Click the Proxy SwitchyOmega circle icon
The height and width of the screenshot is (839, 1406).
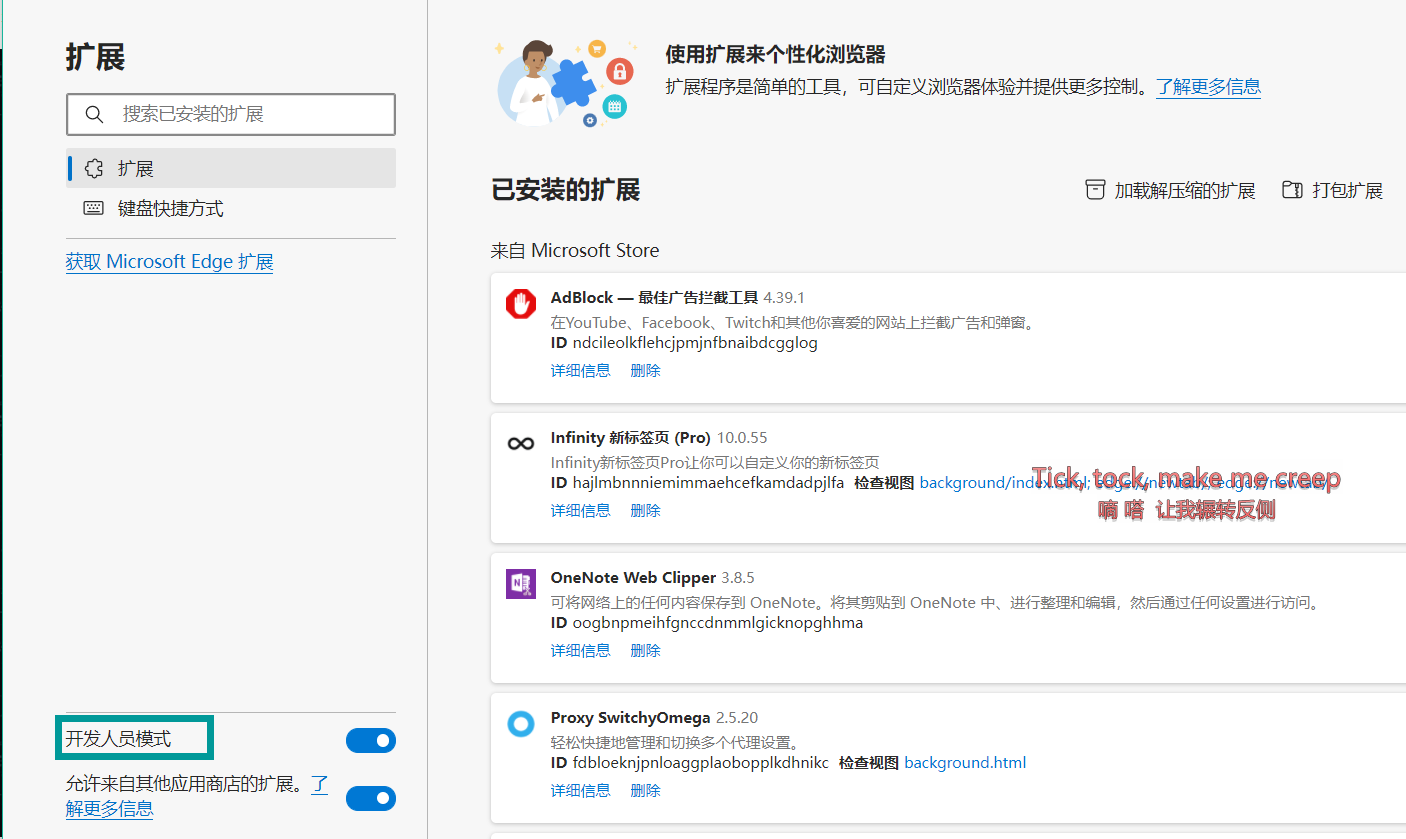tap(521, 724)
